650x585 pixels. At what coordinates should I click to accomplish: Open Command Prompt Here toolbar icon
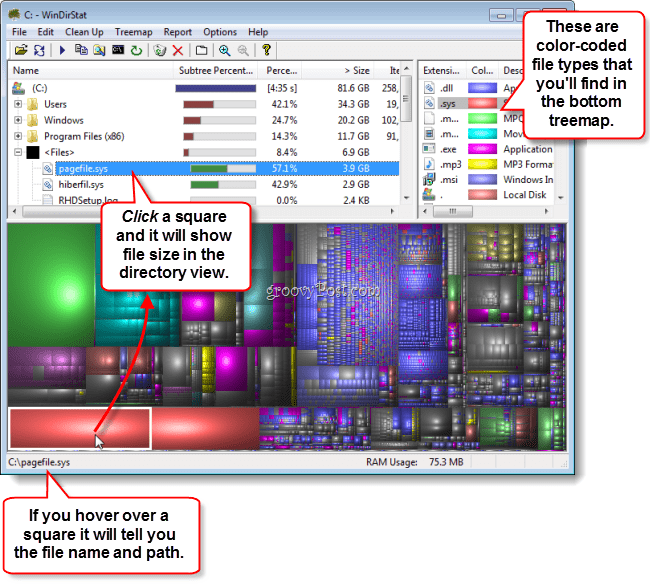point(118,50)
